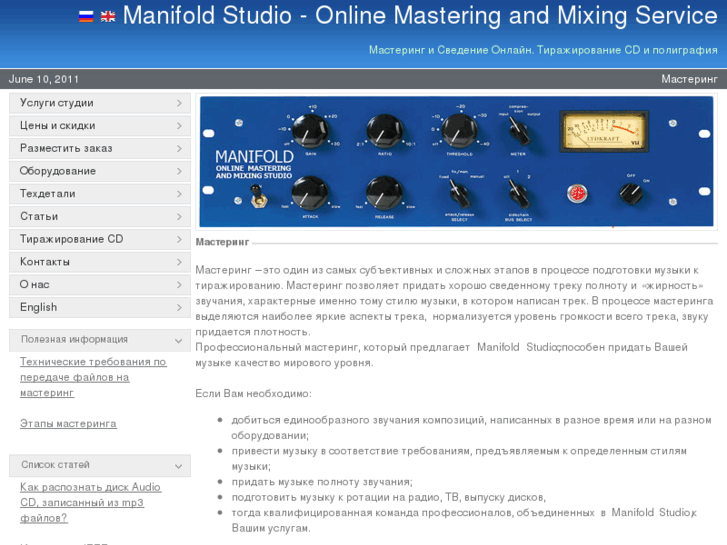This screenshot has width=727, height=545.
Task: Click the brass toggle switch on compressor
Action: click(x=258, y=195)
